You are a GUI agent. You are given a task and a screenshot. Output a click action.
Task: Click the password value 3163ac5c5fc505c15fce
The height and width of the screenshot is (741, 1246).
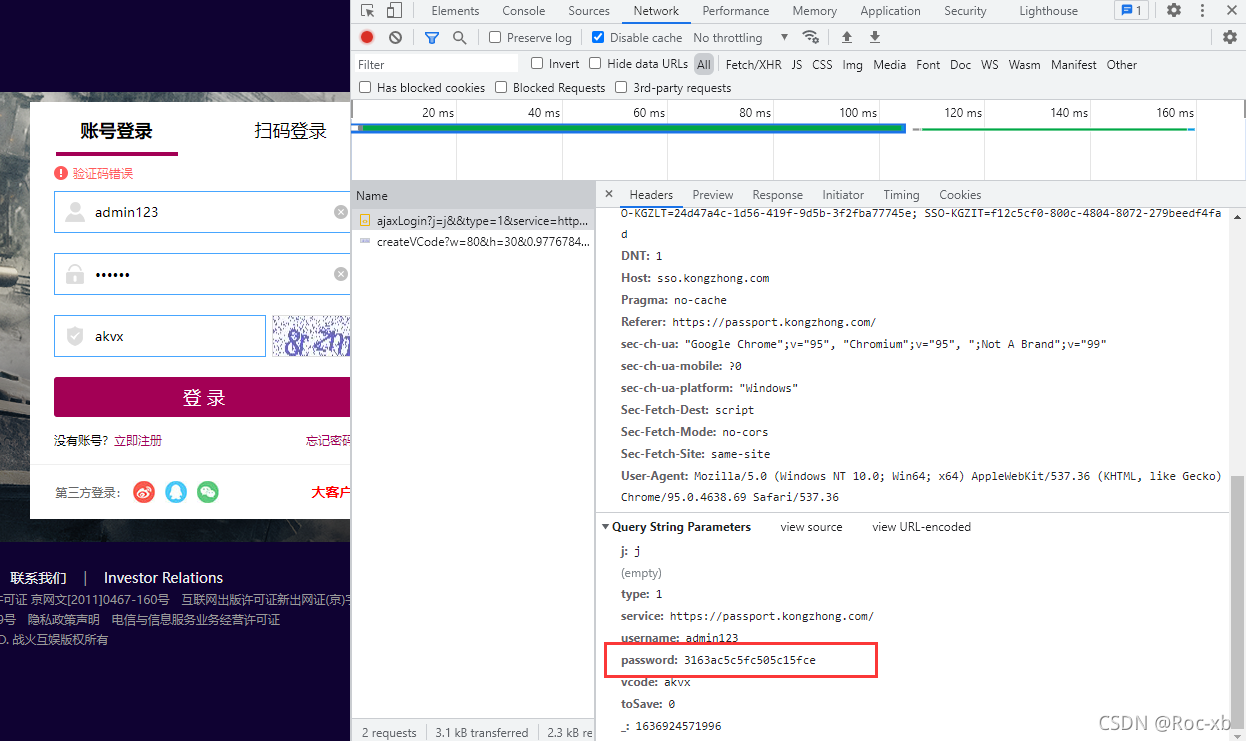tap(749, 660)
